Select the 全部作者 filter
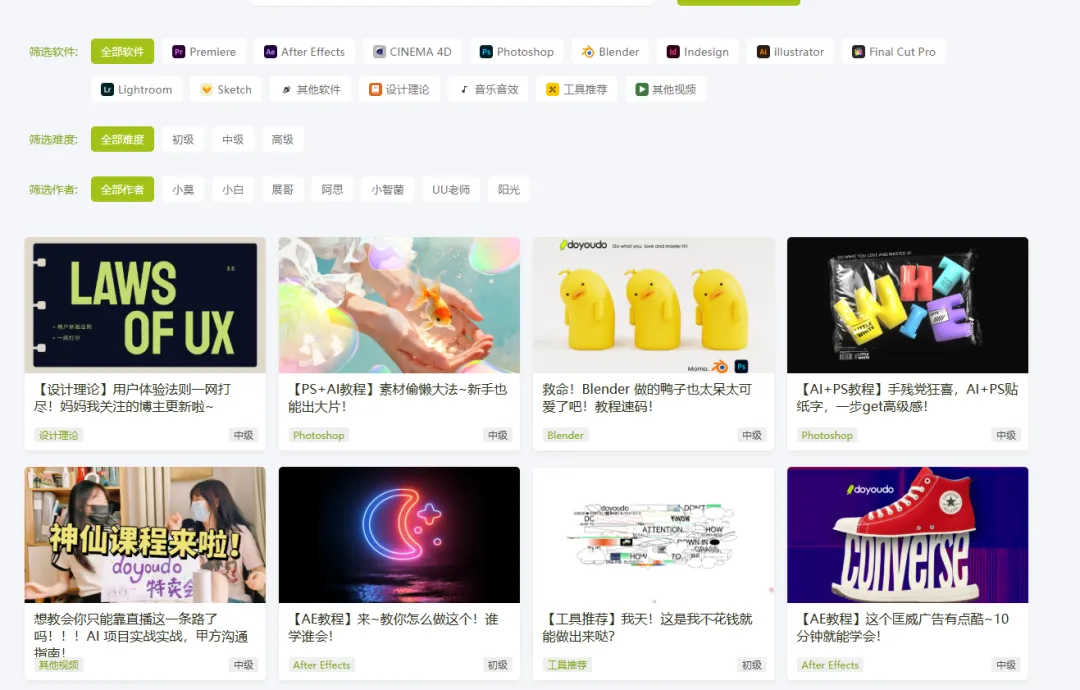Viewport: 1080px width, 690px height. point(123,189)
